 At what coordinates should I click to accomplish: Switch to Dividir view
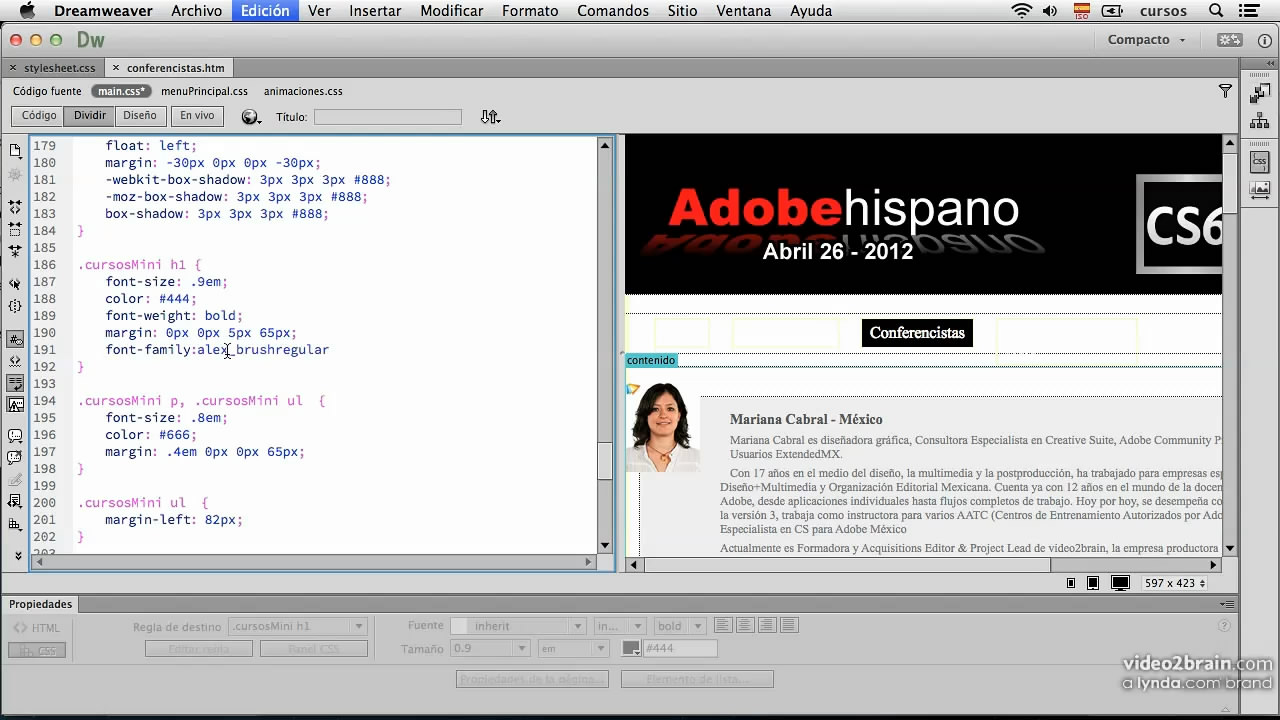90,116
